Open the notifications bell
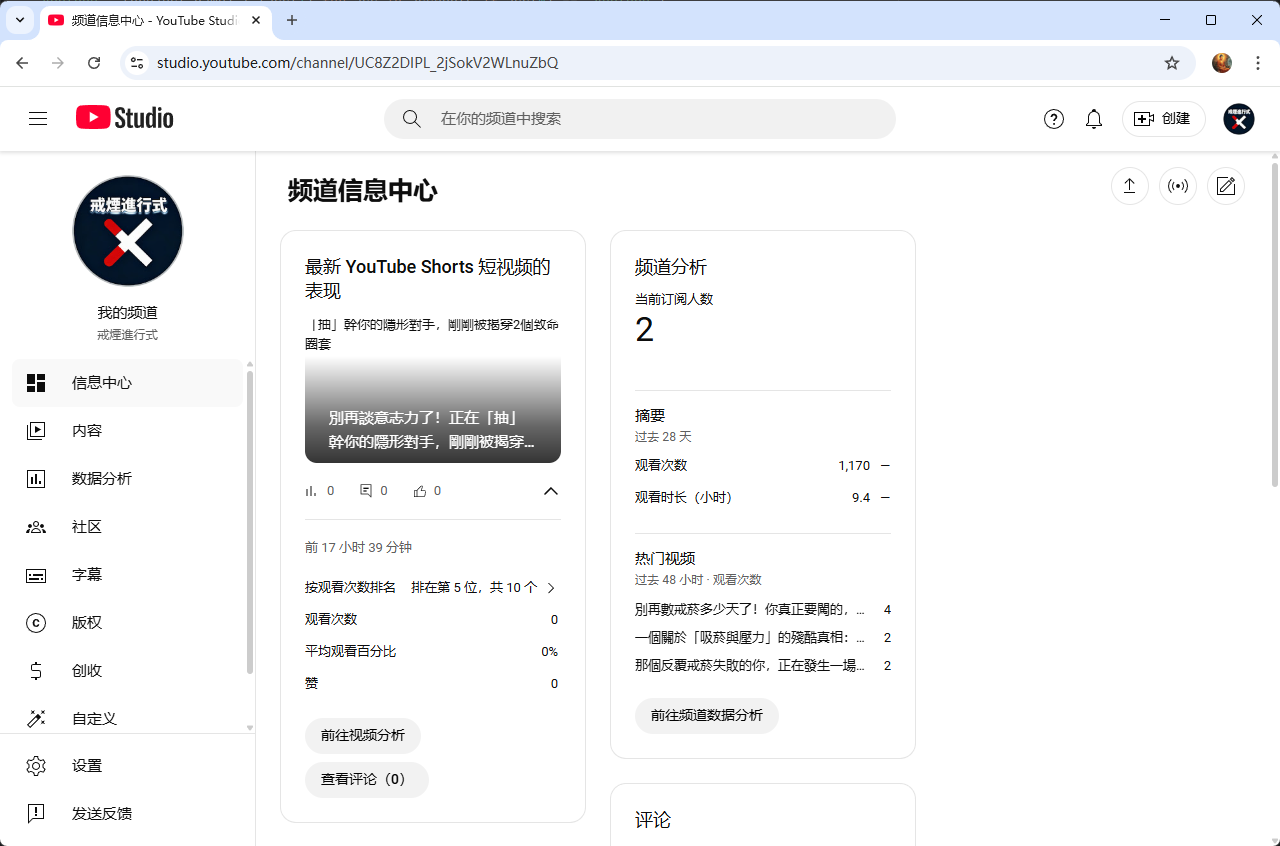The height and width of the screenshot is (846, 1280). 1094,119
